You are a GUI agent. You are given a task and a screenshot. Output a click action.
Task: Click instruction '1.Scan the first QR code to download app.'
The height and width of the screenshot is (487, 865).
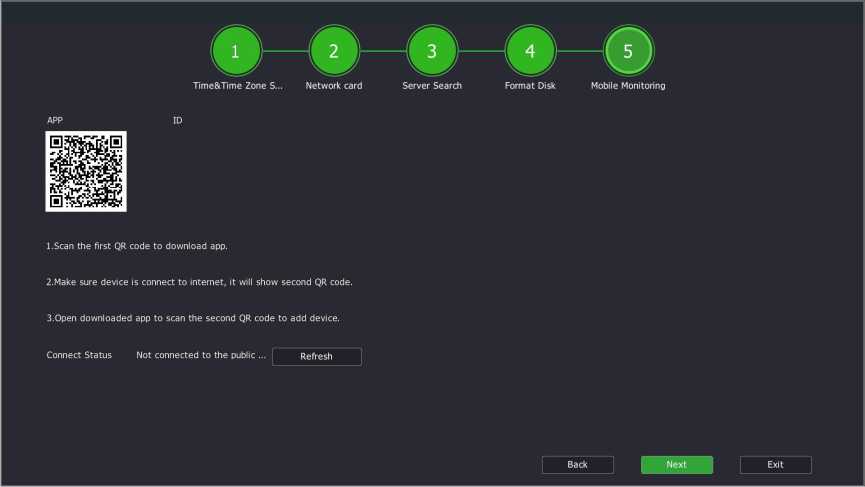pos(137,246)
